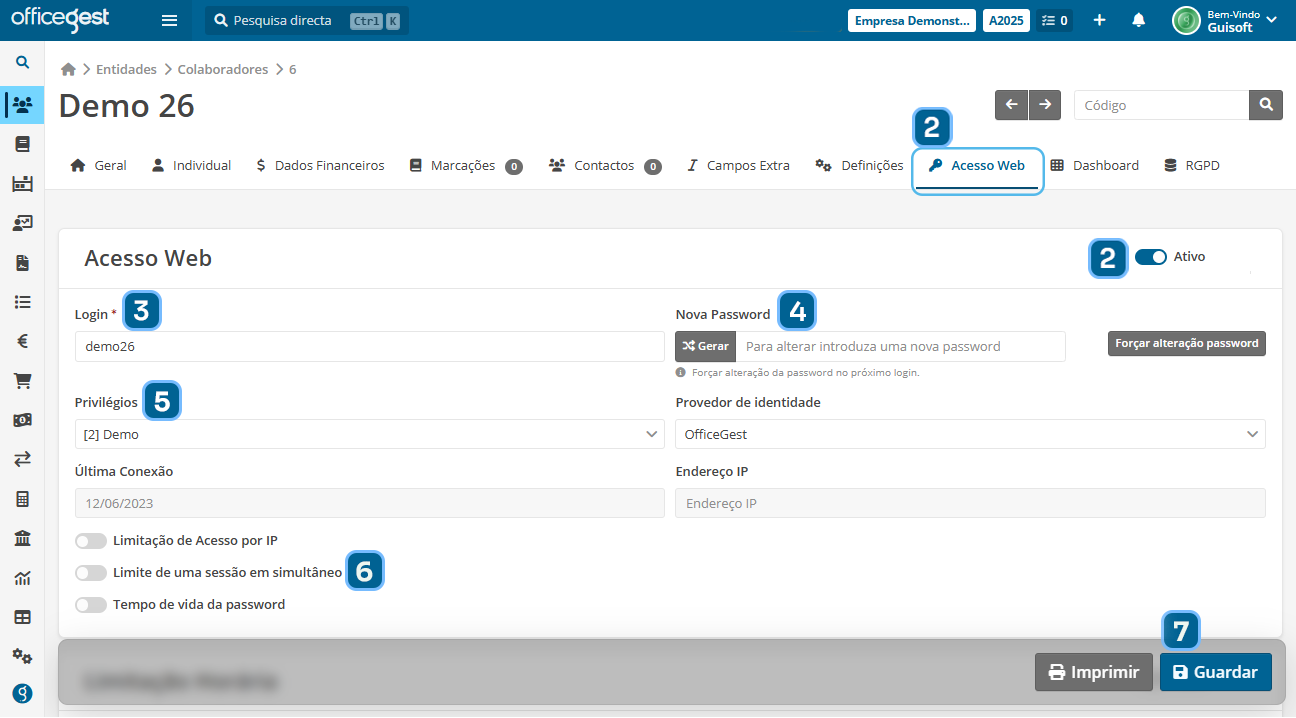1296x718 pixels.
Task: Click the plus icon in header
Action: [1099, 20]
